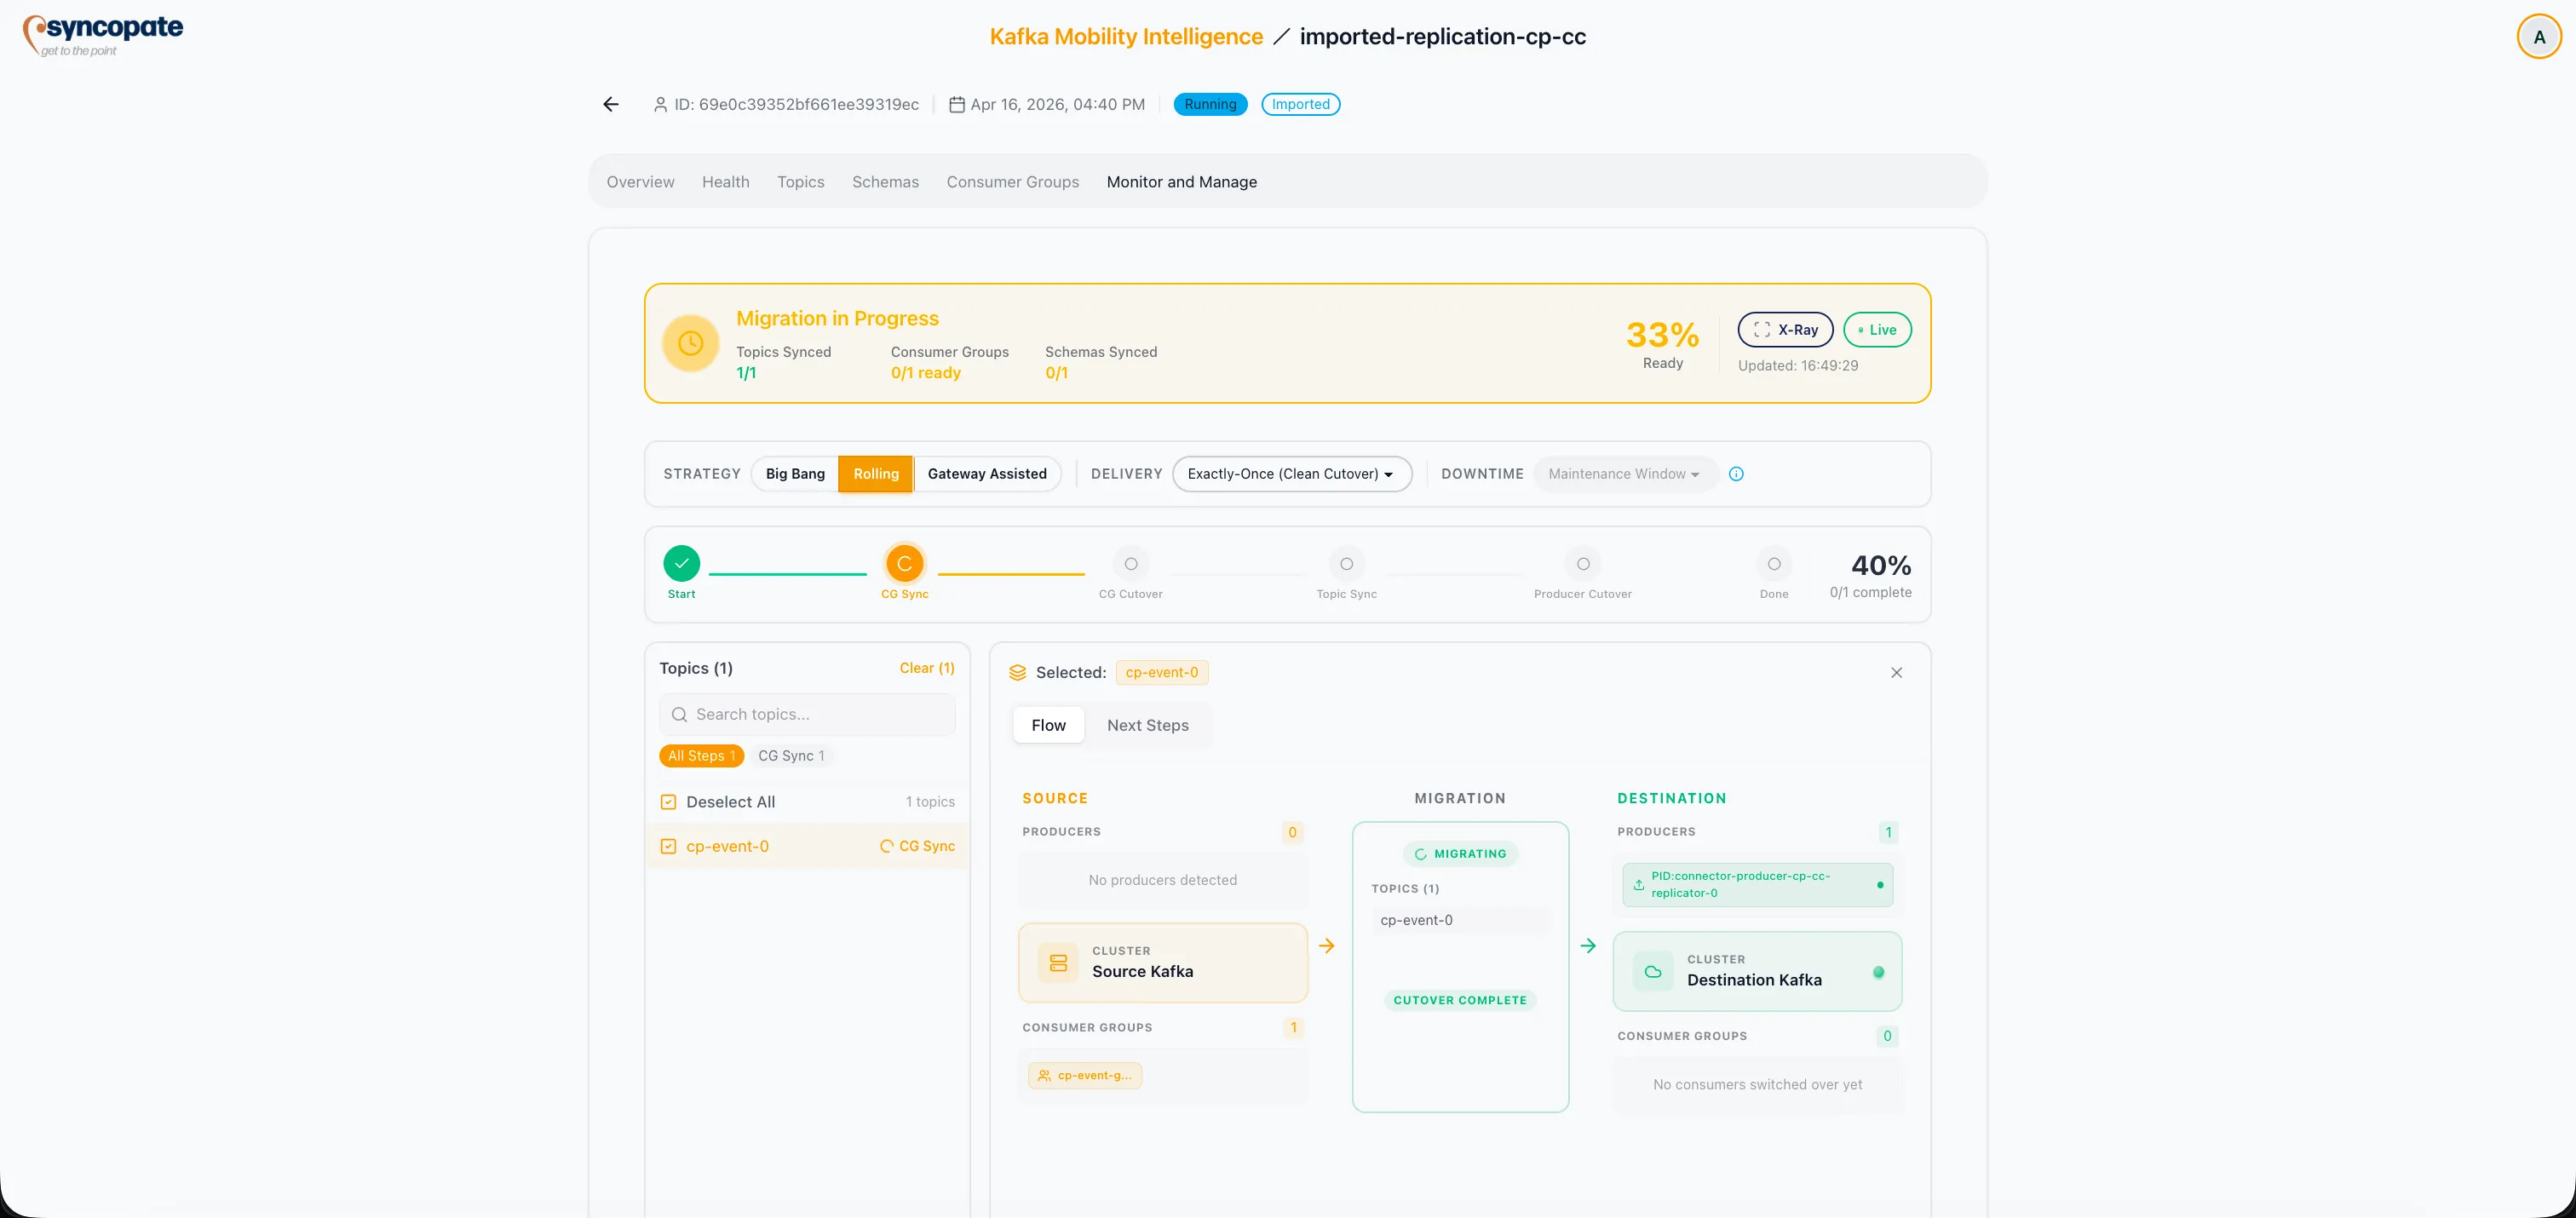Click the CG Sync spinner beside cp-event-0
This screenshot has height=1218, width=2576.
click(886, 846)
